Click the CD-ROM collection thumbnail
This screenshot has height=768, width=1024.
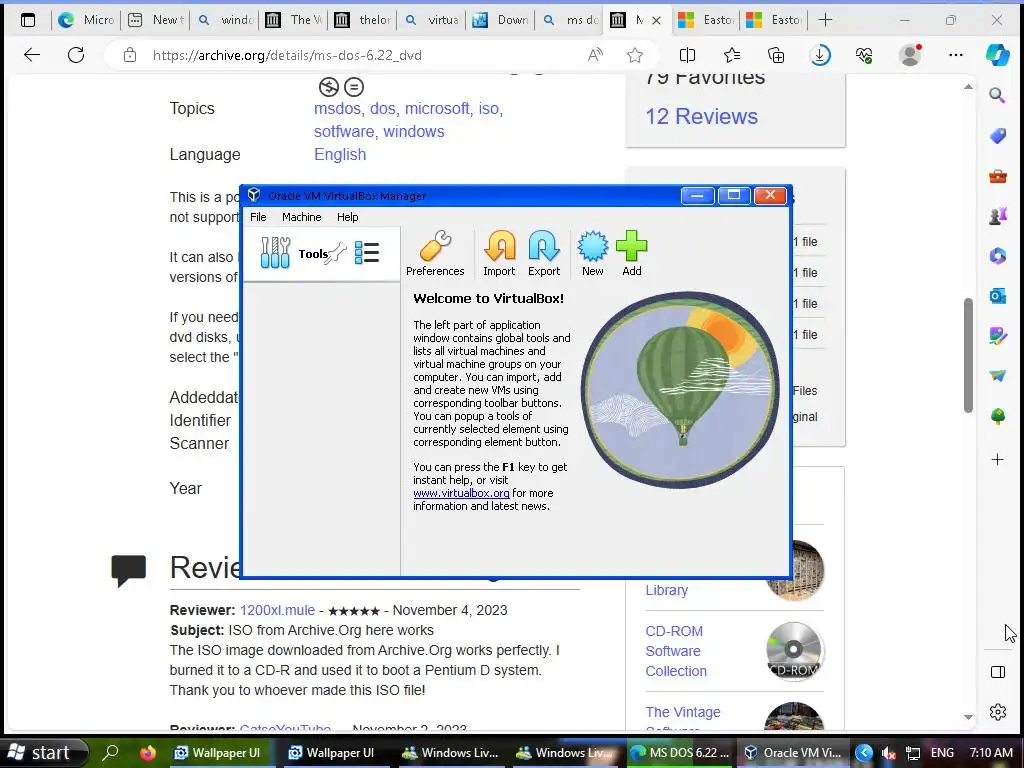tap(794, 650)
